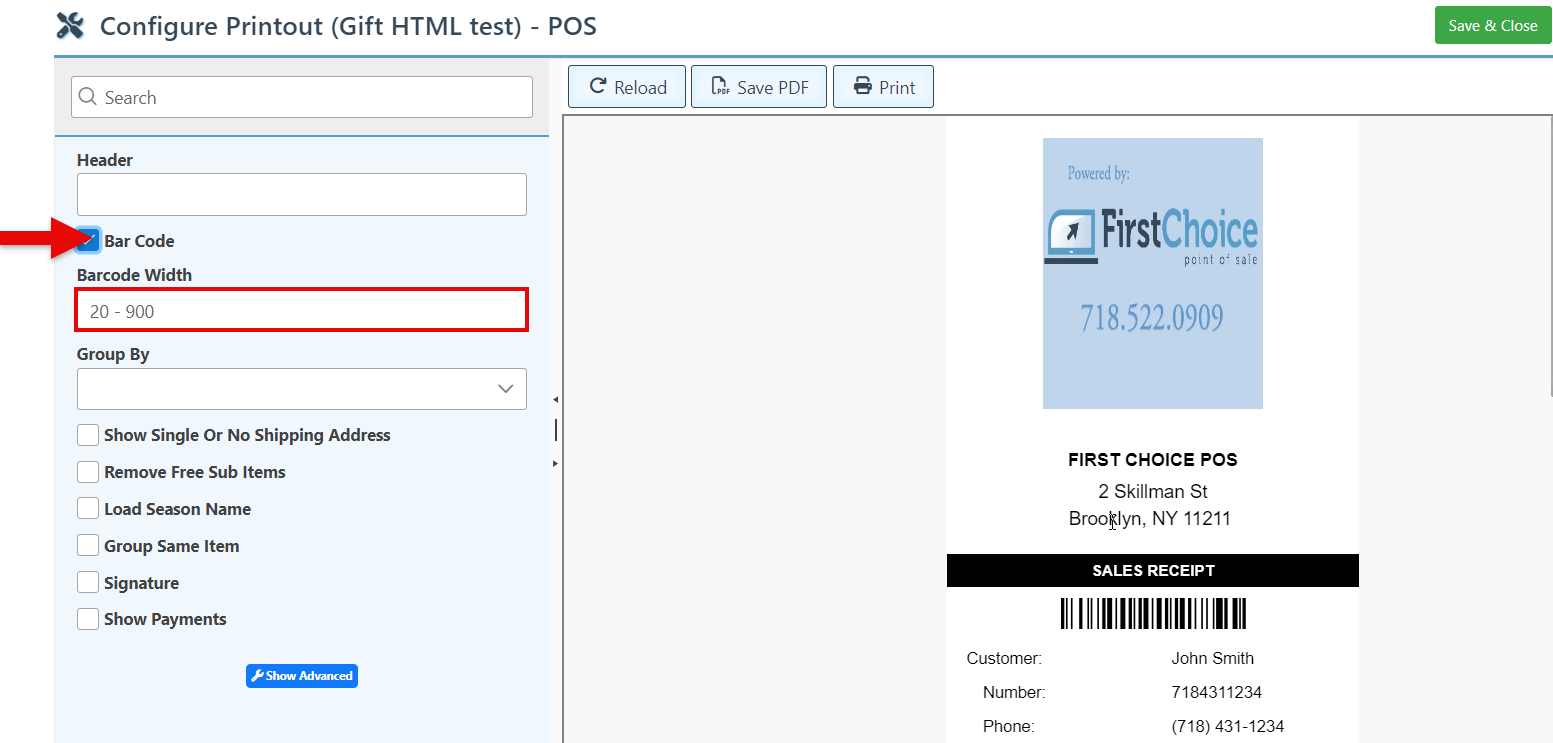The image size is (1553, 743).
Task: Turn on the Signature checkbox
Action: click(88, 583)
